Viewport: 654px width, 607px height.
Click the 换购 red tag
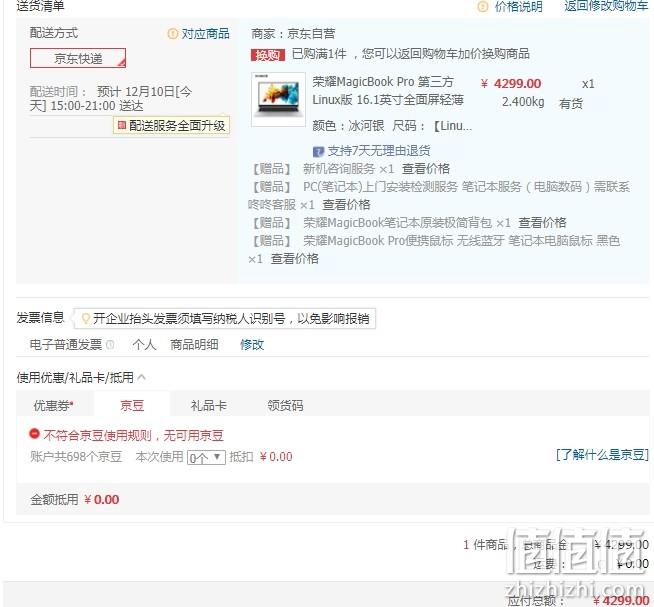(x=268, y=55)
